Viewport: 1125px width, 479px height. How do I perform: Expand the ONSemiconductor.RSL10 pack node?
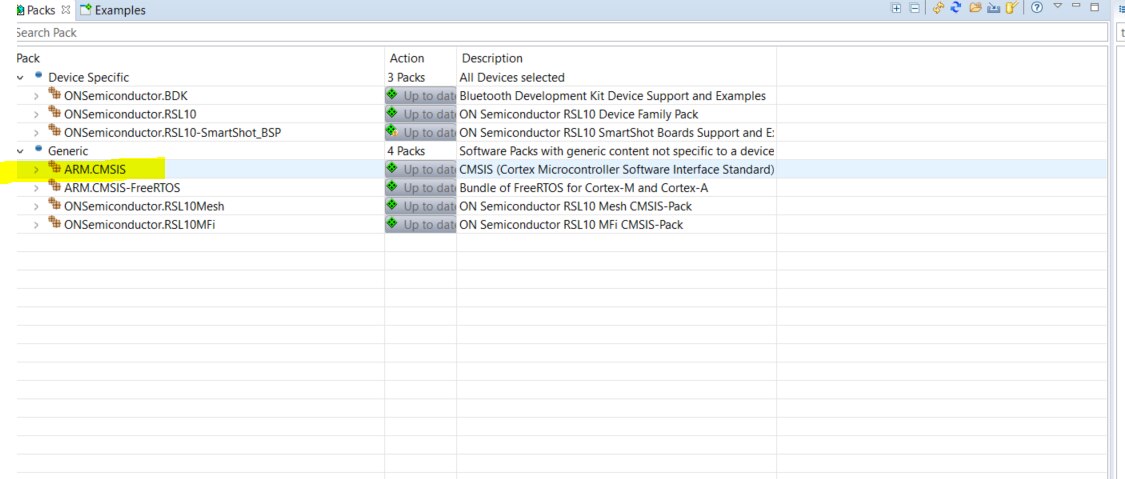click(37, 114)
